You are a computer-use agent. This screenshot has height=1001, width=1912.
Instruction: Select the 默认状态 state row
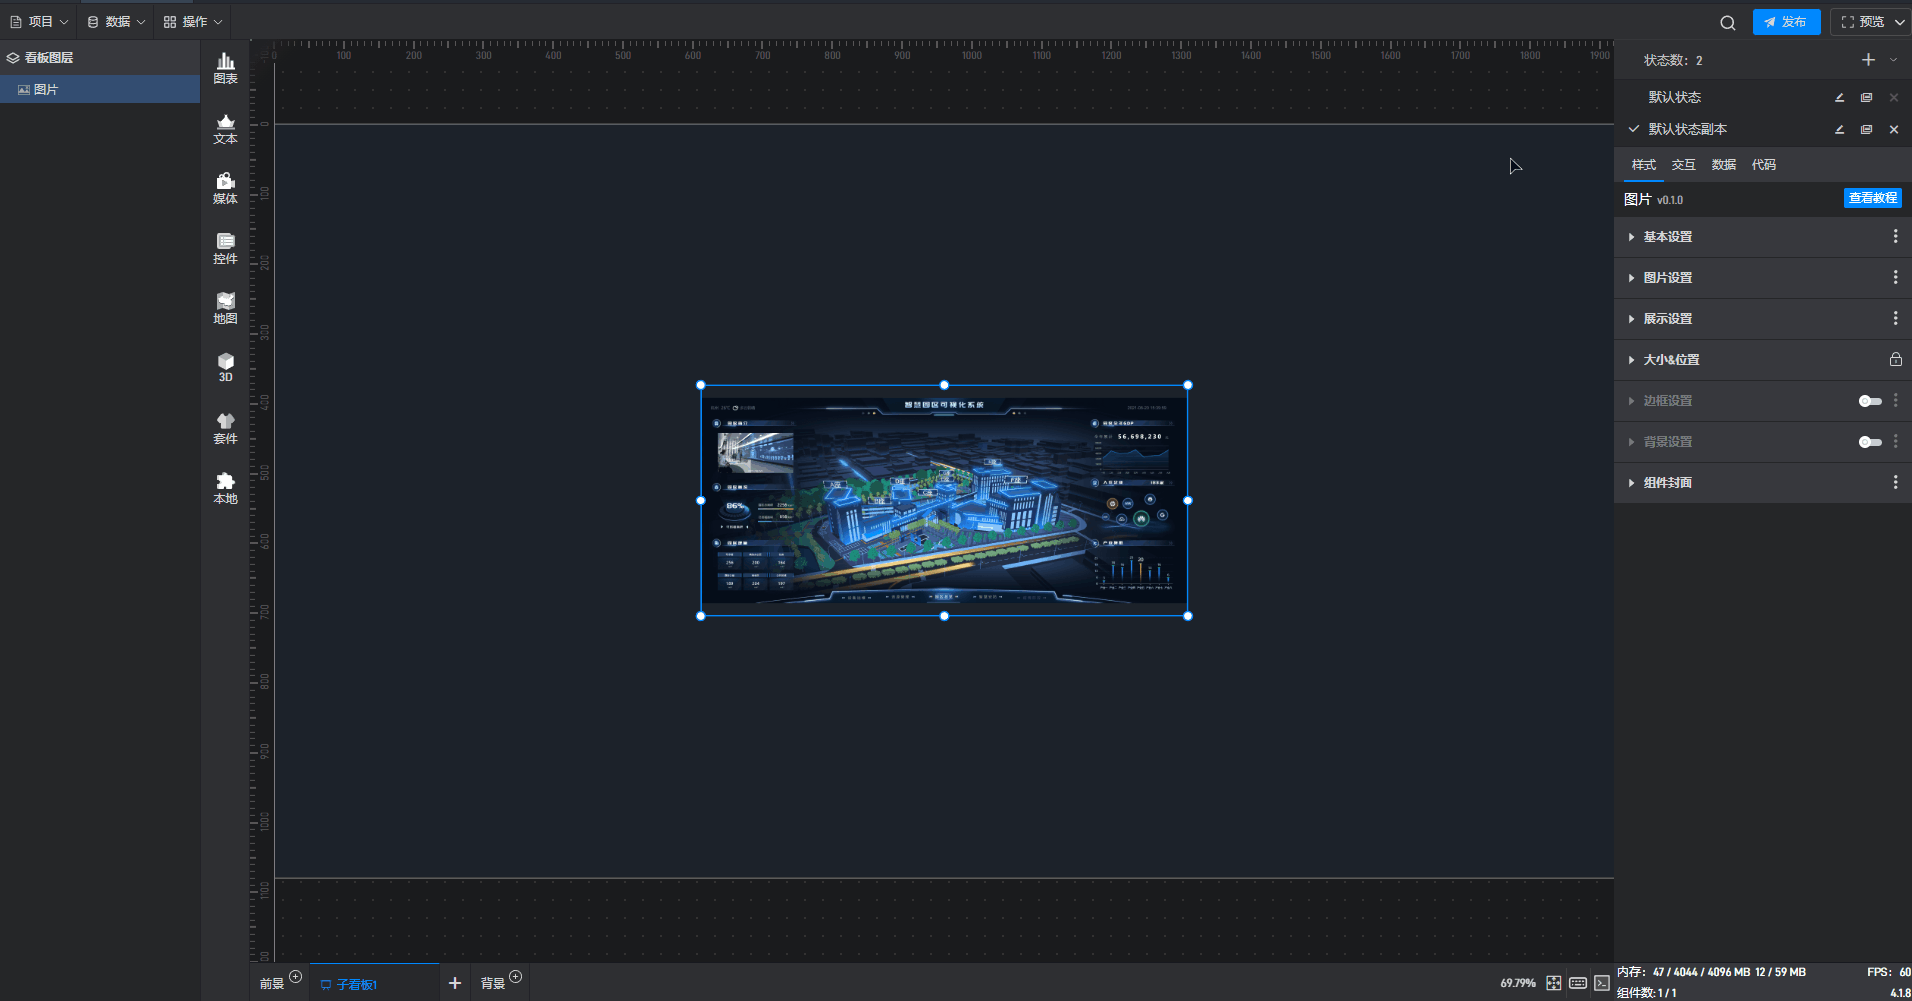coord(1675,97)
